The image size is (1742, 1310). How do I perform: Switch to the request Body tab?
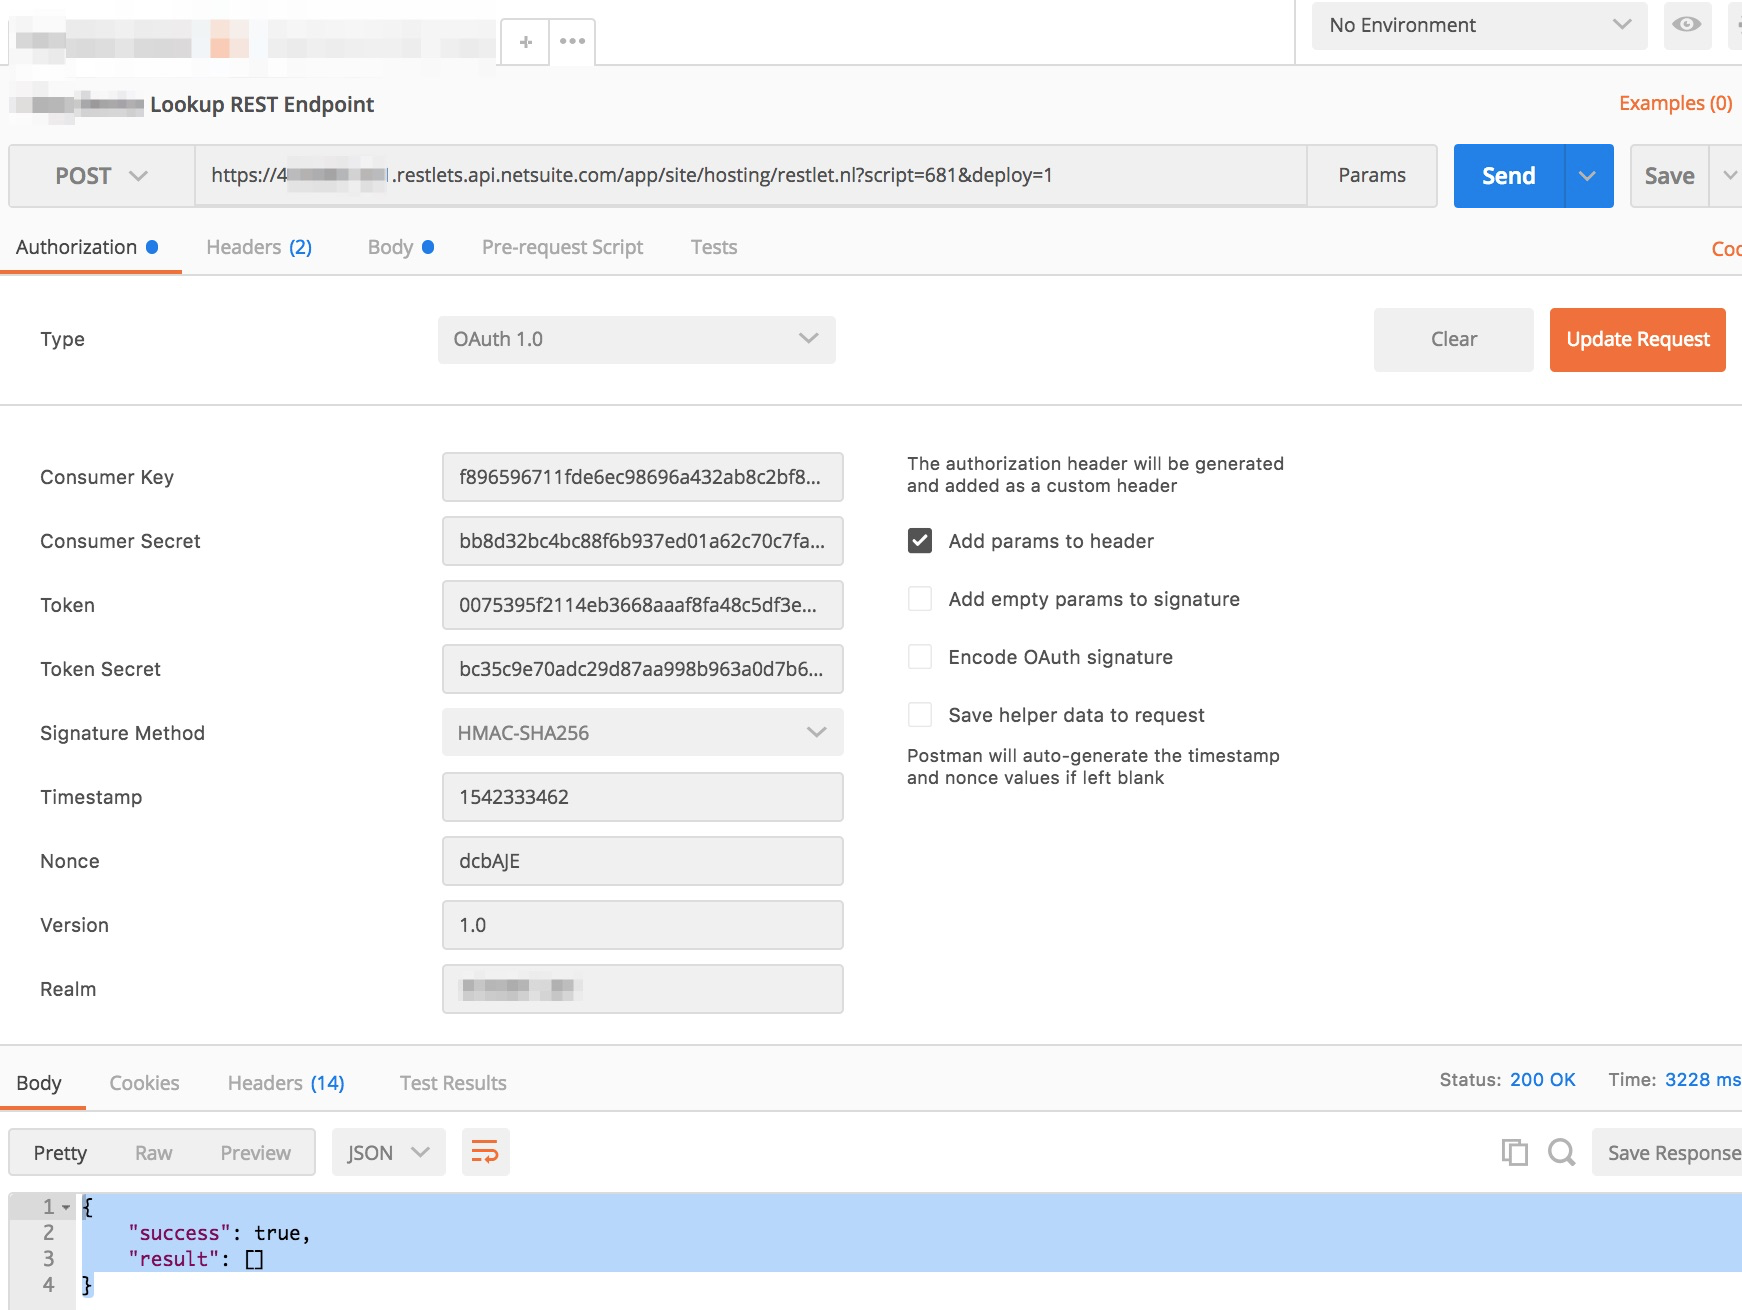pyautogui.click(x=400, y=247)
